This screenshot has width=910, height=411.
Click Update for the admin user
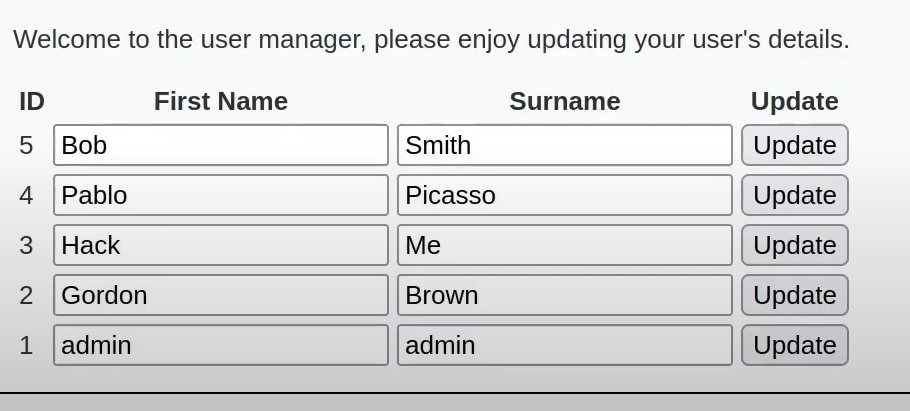(x=794, y=345)
